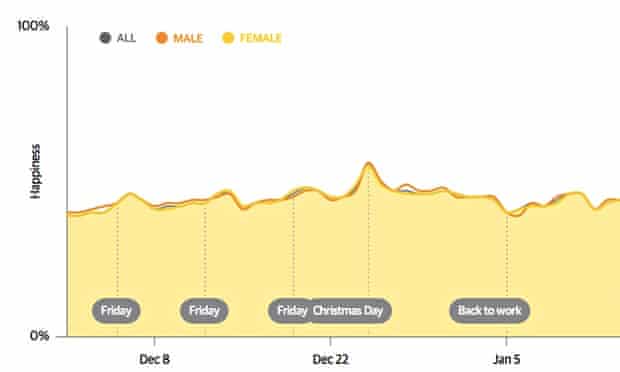Image resolution: width=620 pixels, height=372 pixels.
Task: Click the peak after first Friday line
Action: (130, 194)
